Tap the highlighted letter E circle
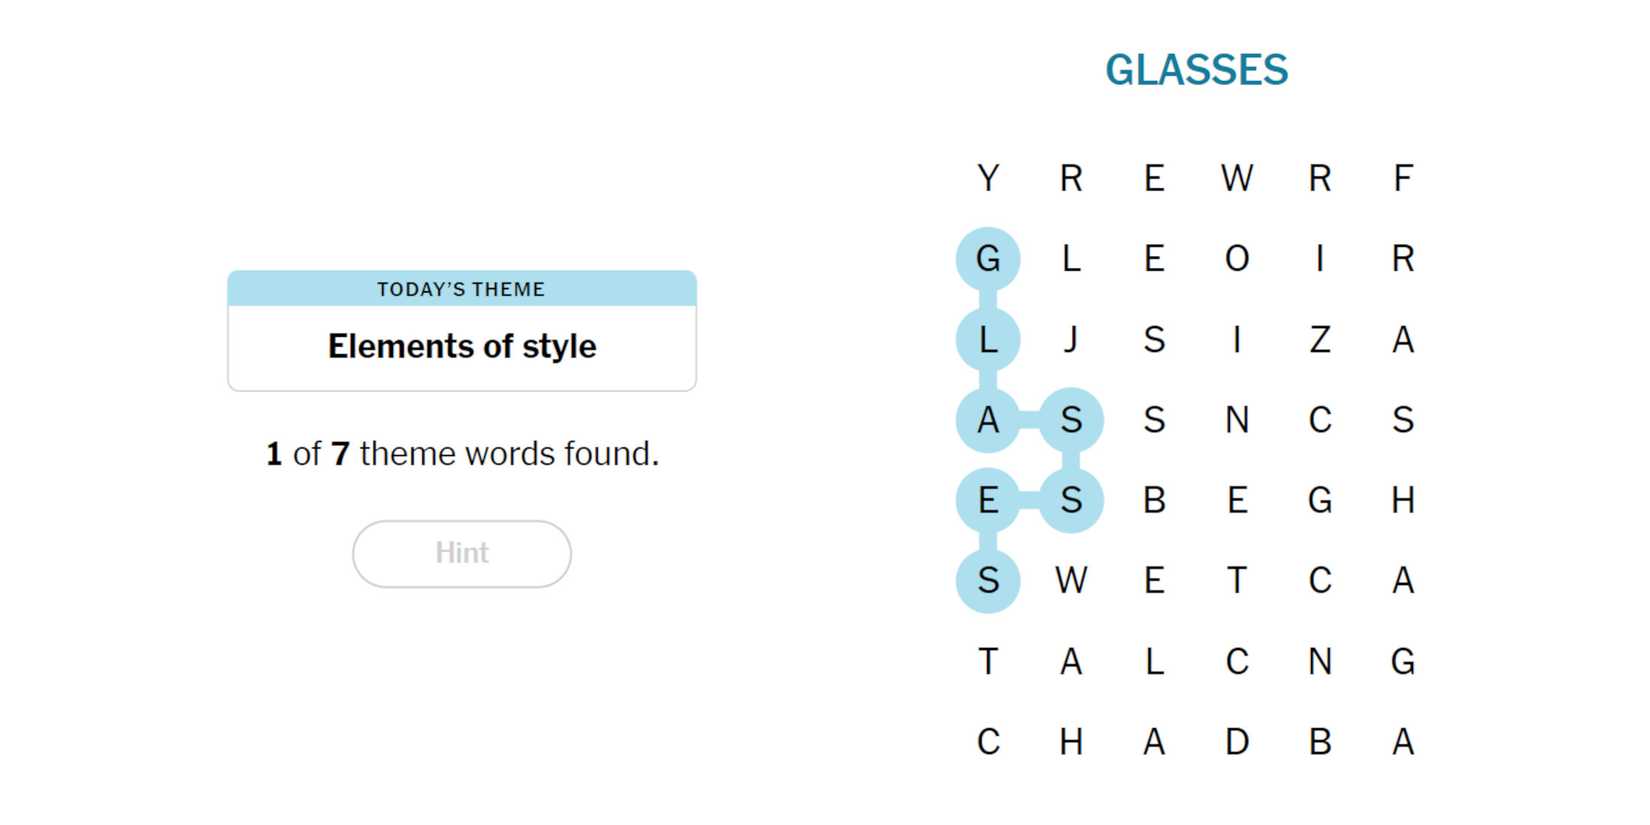 [988, 500]
